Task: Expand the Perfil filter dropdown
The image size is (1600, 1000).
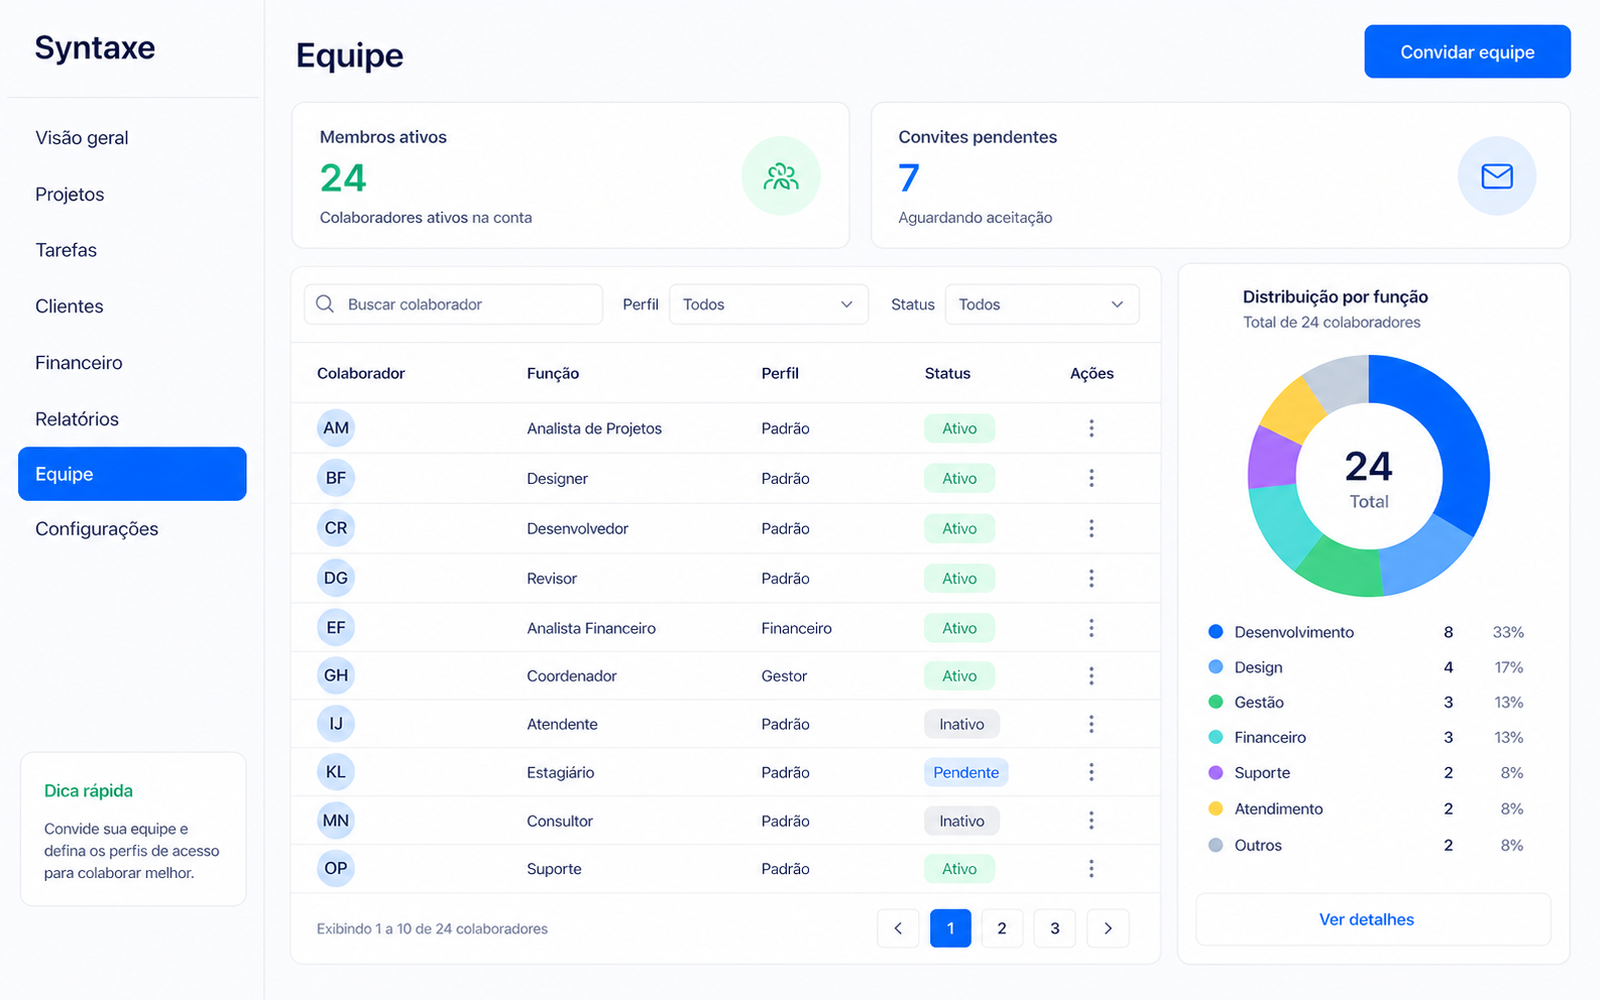Action: tap(768, 304)
